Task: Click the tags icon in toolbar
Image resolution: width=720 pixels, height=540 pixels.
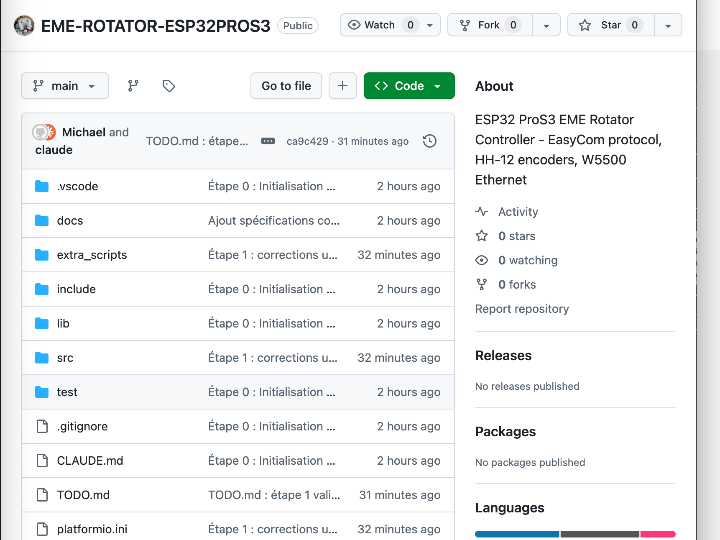Action: [x=169, y=86]
